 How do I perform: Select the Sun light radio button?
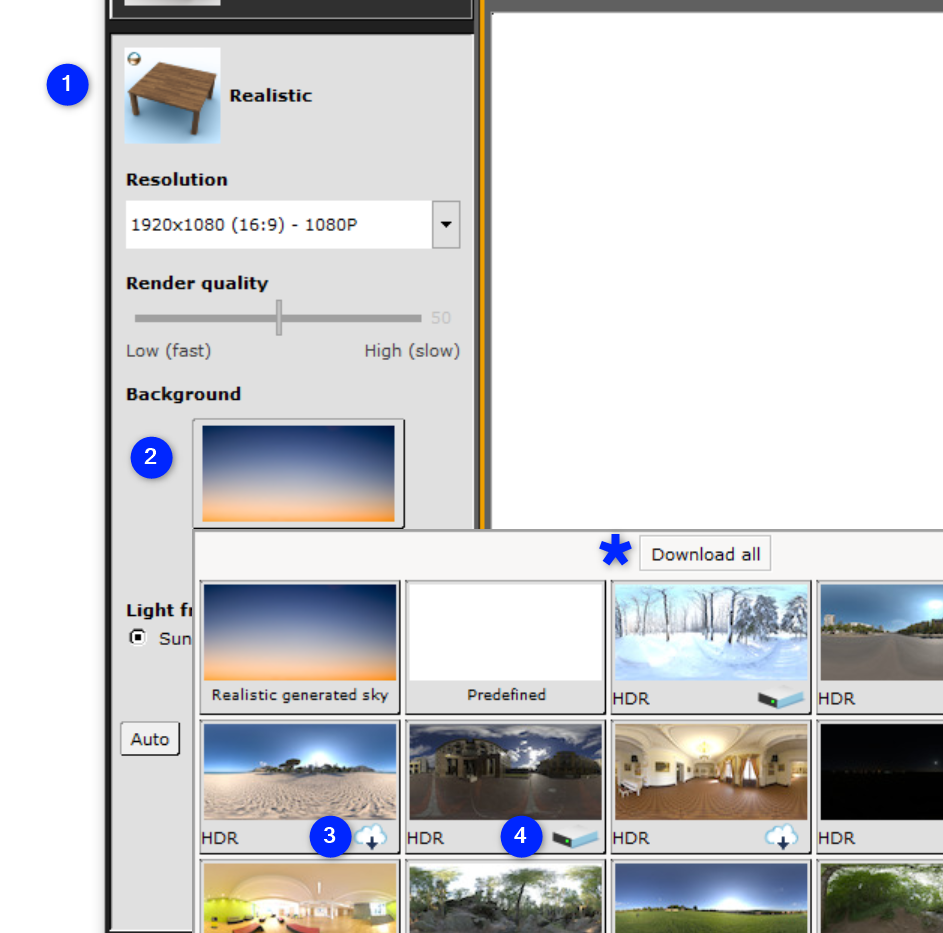coord(138,637)
